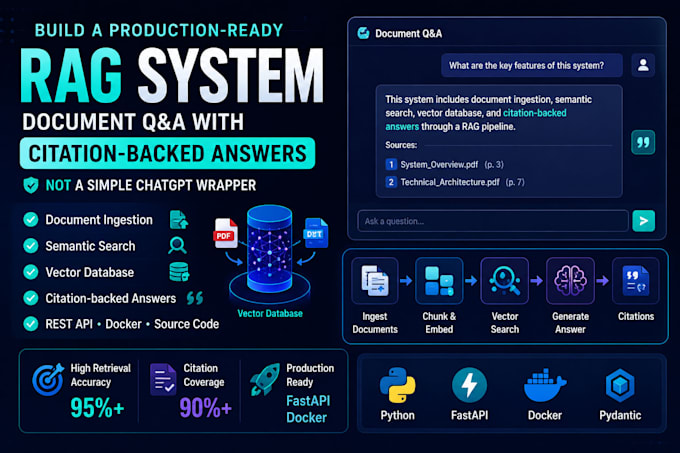Click the 'Sources:' heading in the answer
Image resolution: width=680 pixels, height=453 pixels.
click(401, 145)
